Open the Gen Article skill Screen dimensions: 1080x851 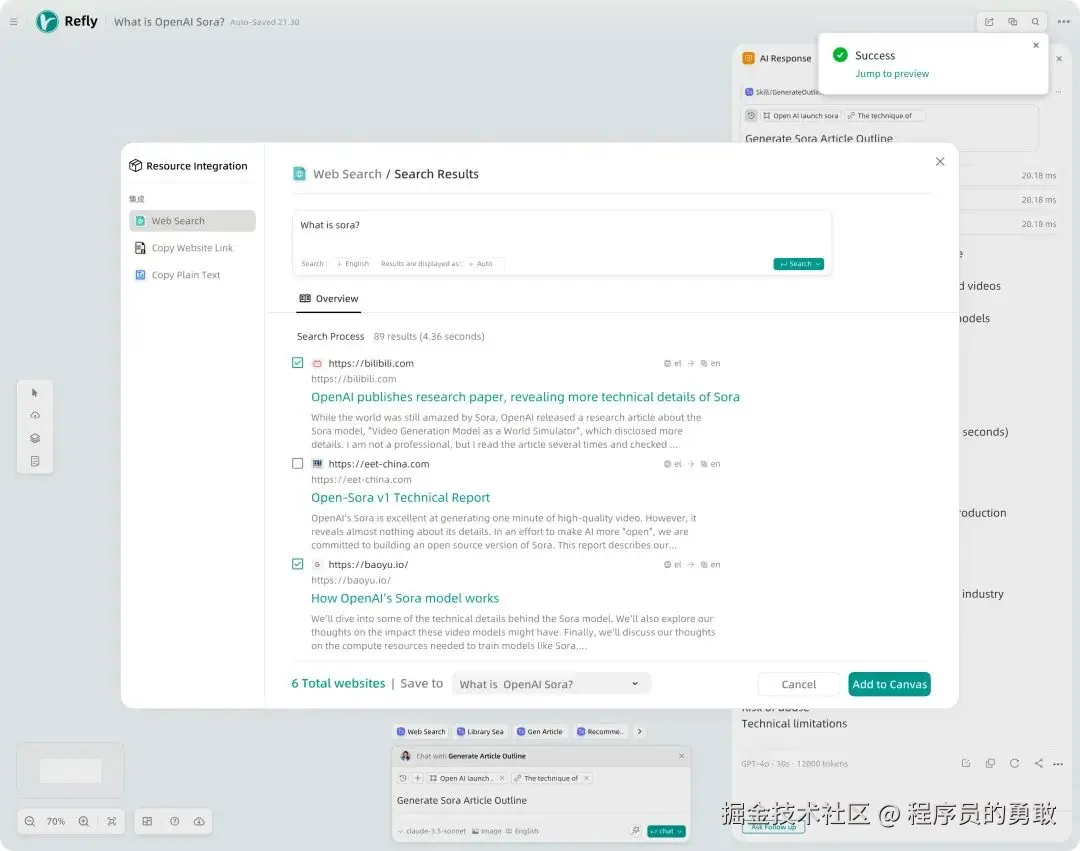click(x=539, y=731)
